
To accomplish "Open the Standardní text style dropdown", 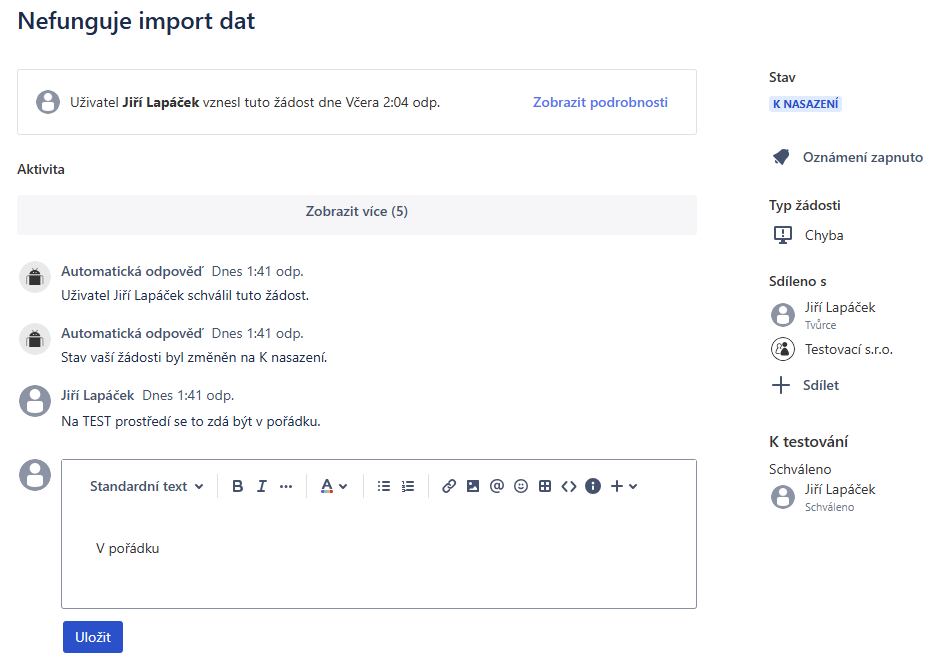I will 146,487.
